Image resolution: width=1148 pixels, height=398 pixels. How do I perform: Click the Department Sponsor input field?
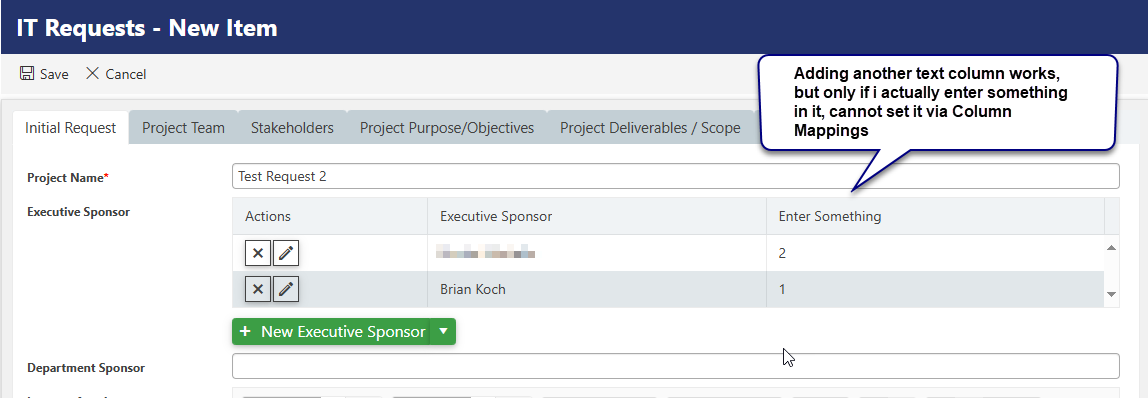coord(676,366)
